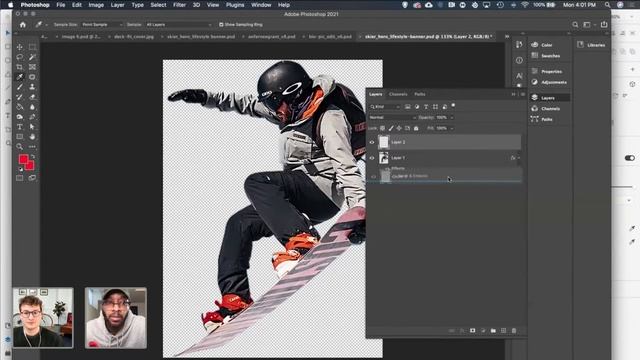Toggle the layer filter on/off switch

(453, 106)
